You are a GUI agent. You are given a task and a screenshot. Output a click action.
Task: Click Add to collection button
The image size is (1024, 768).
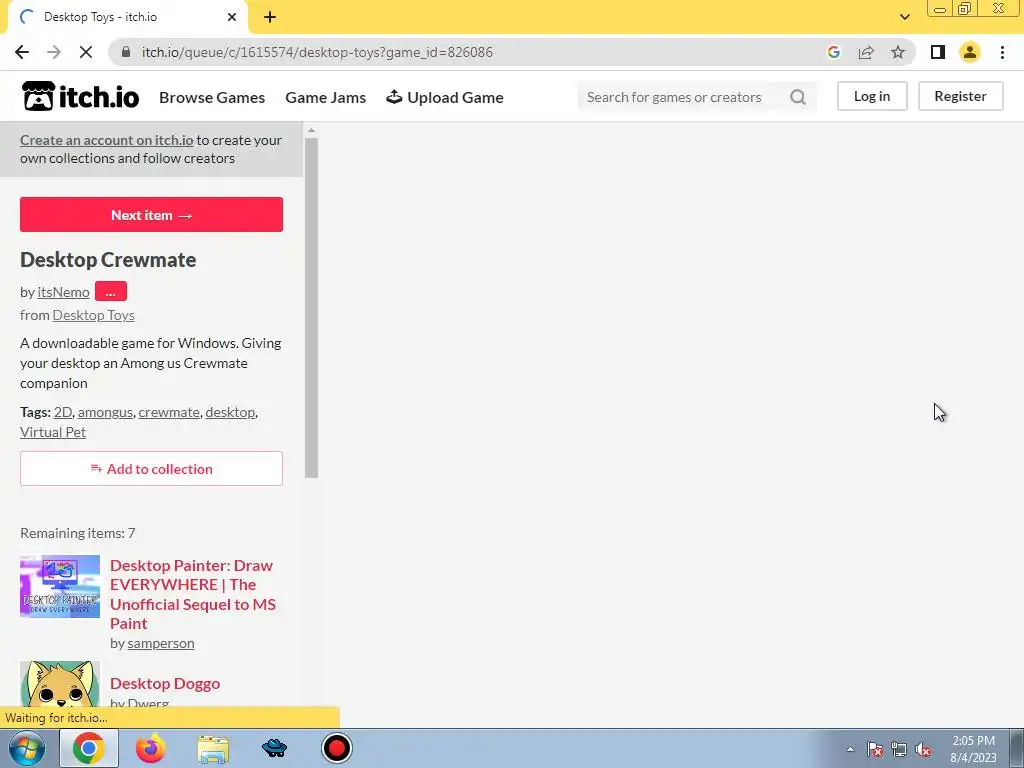(152, 468)
